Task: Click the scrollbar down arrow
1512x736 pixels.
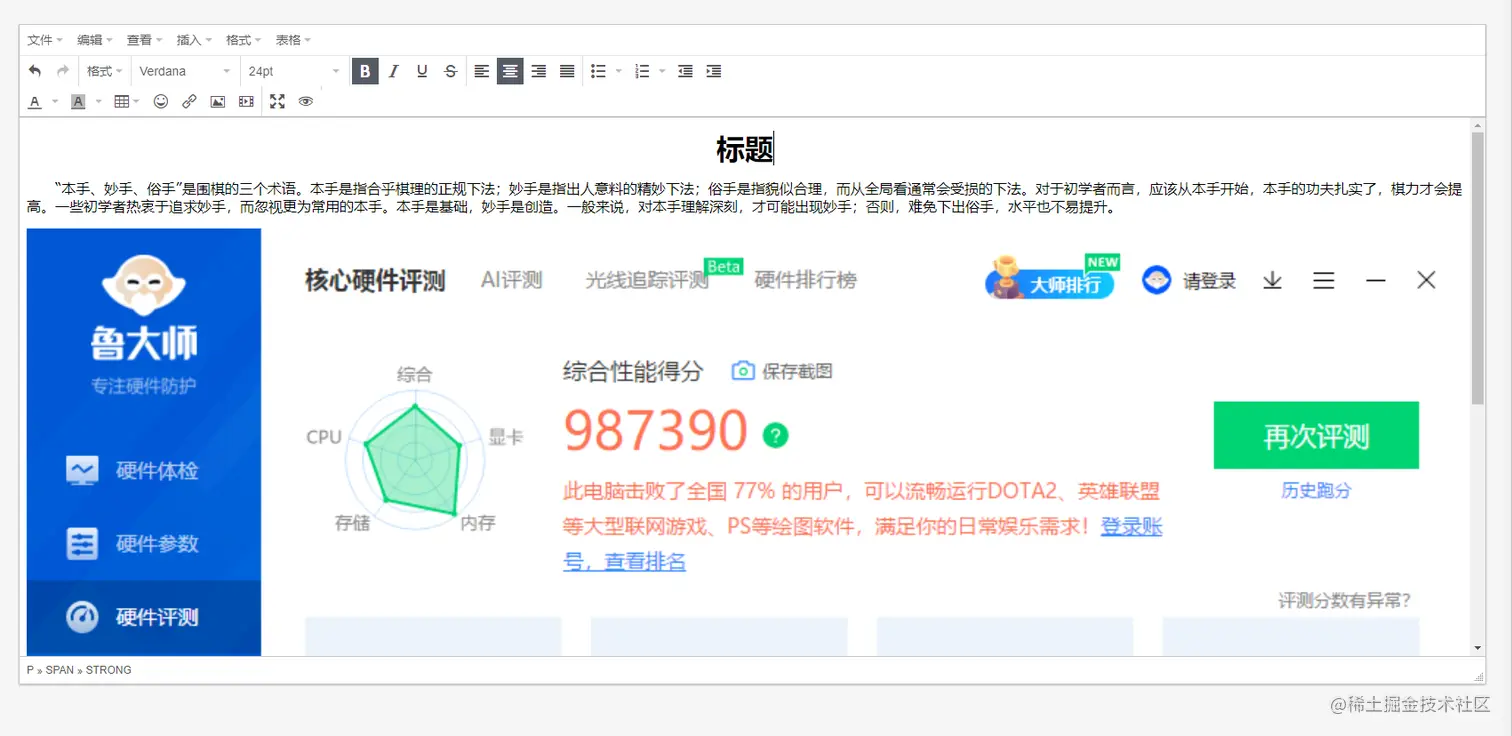Action: 1478,648
